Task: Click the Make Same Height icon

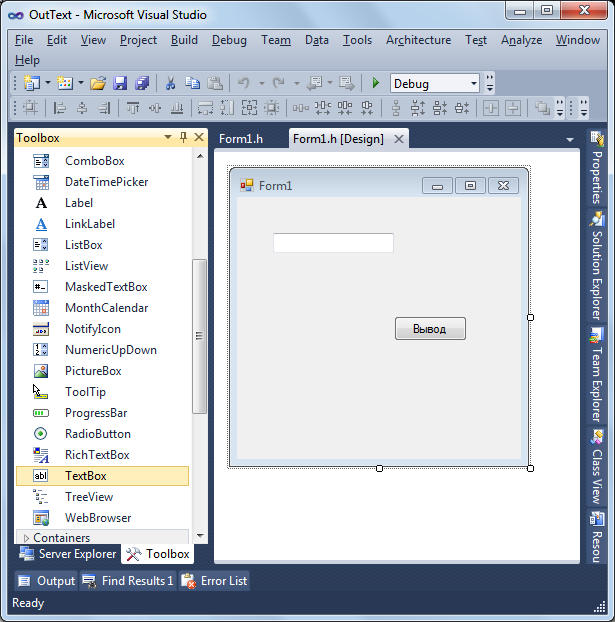Action: [227, 108]
